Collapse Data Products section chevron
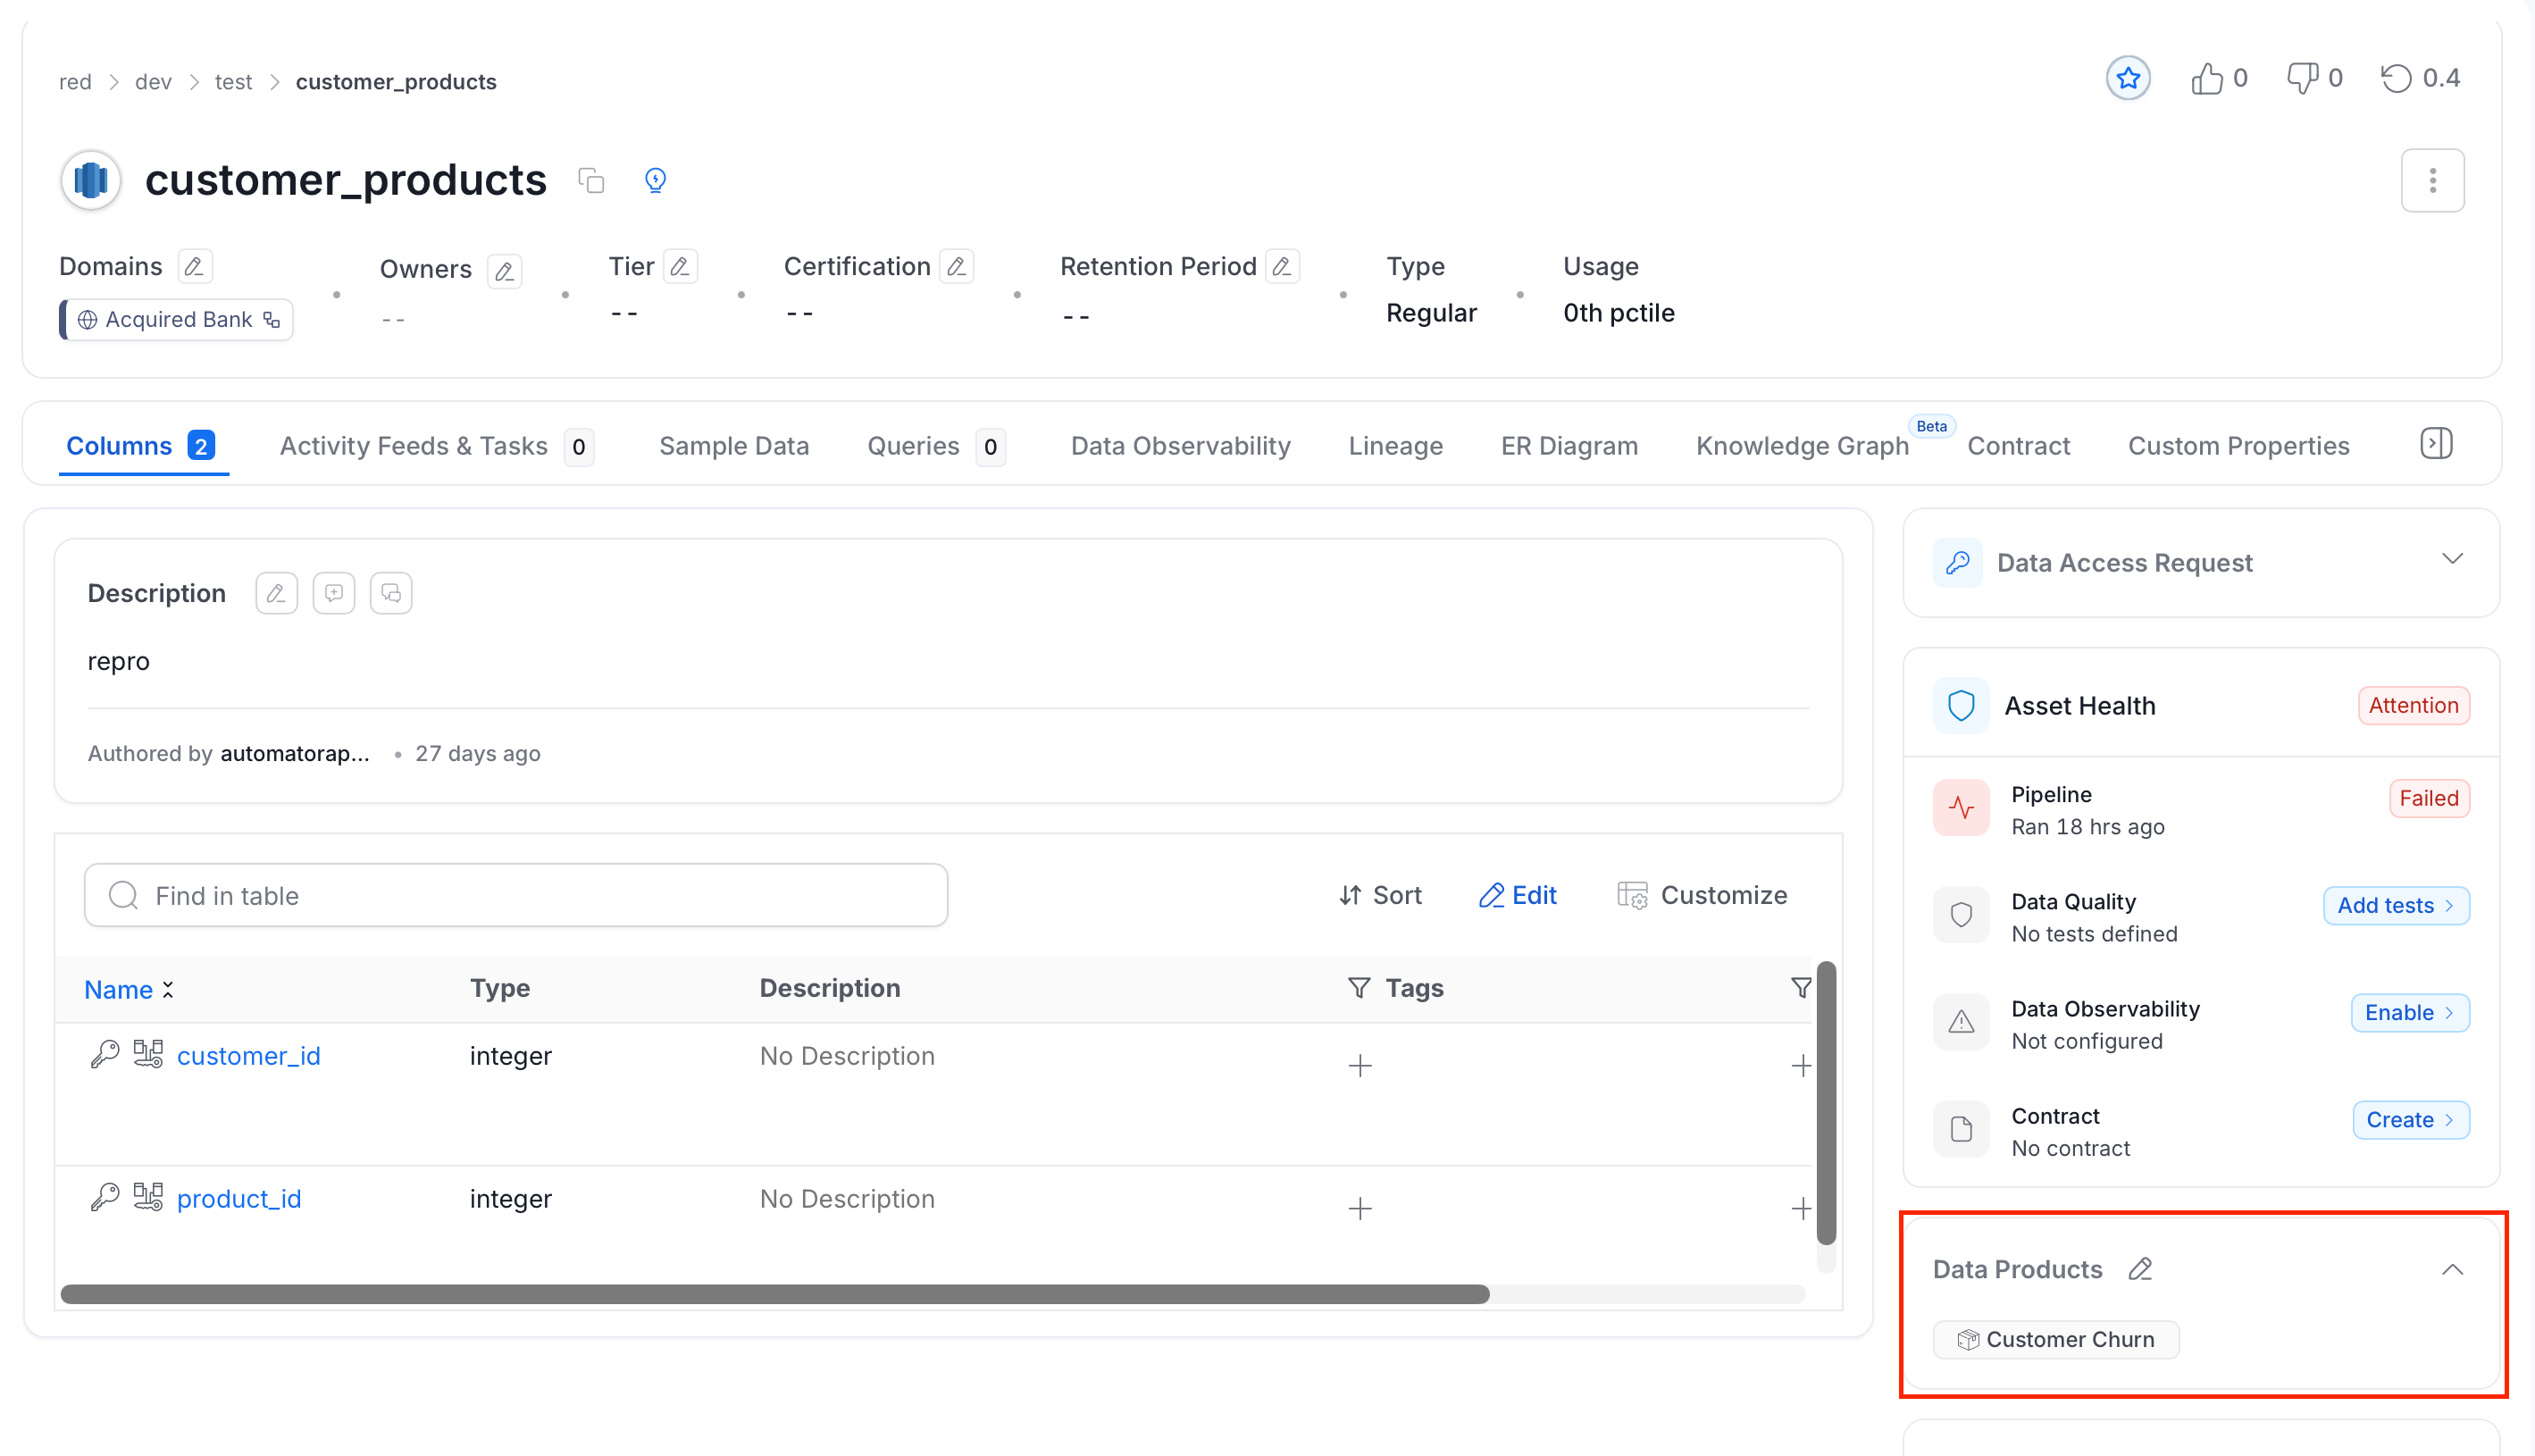This screenshot has width=2535, height=1456. [2451, 1270]
